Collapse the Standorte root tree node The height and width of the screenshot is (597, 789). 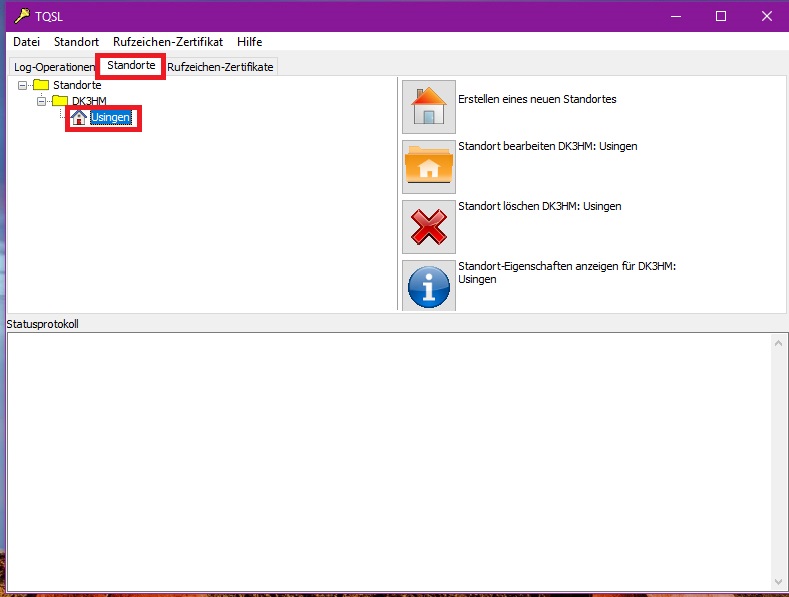coord(22,85)
